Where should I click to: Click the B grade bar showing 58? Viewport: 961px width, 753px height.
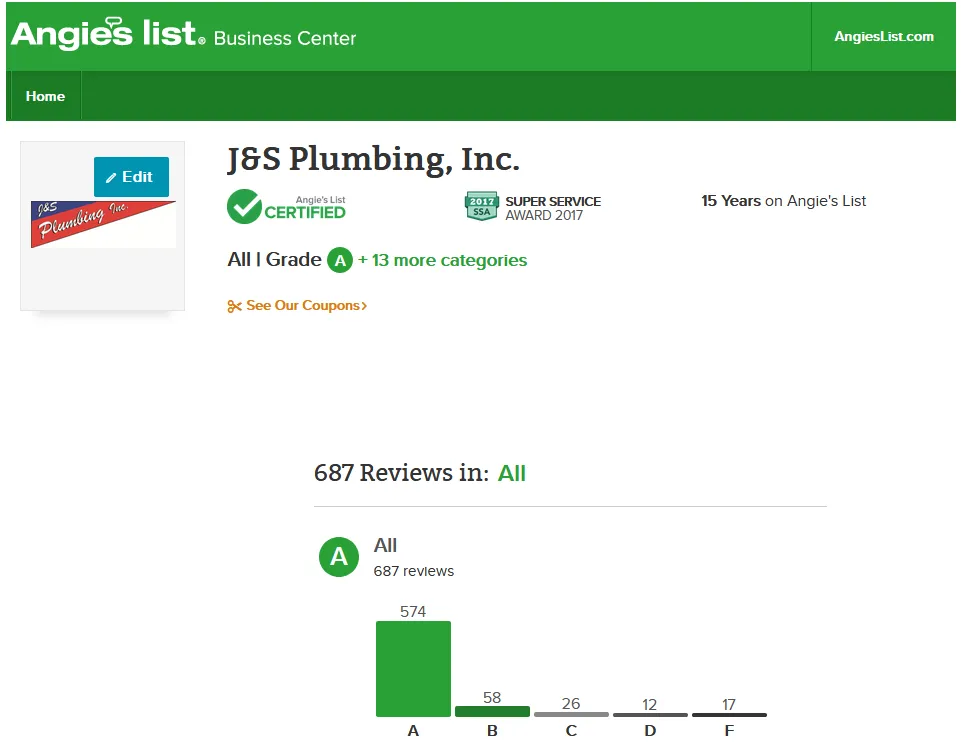tap(492, 711)
